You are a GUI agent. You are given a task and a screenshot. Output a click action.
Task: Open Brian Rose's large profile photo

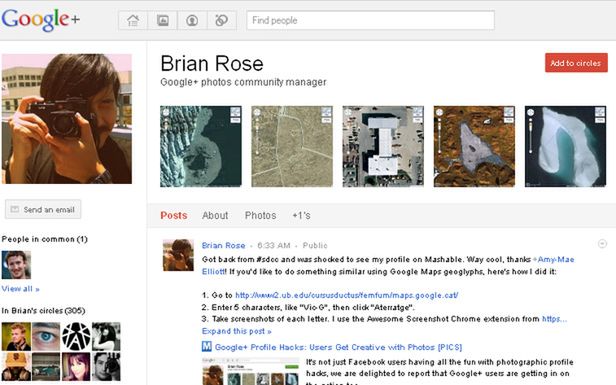[x=67, y=119]
